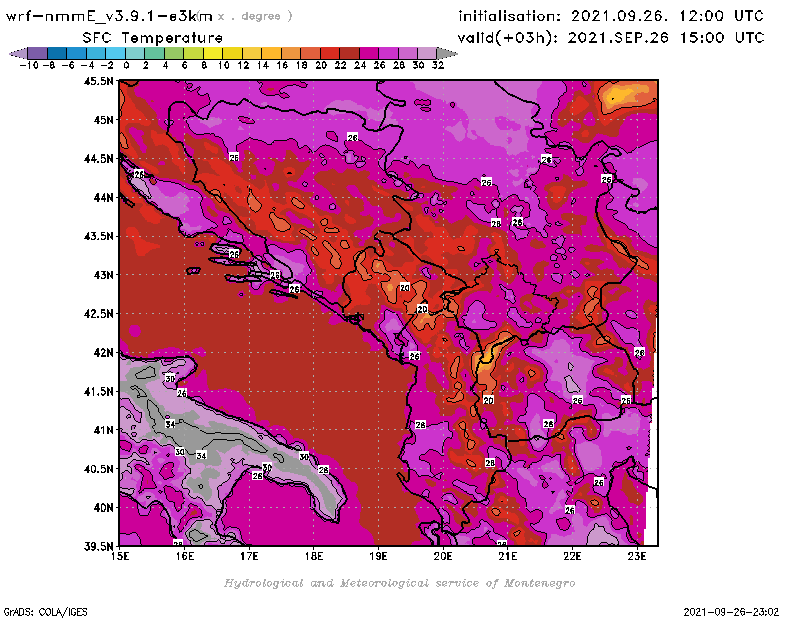Click the '17E' longitude label
This screenshot has height=618, width=800.
pyautogui.click(x=249, y=556)
